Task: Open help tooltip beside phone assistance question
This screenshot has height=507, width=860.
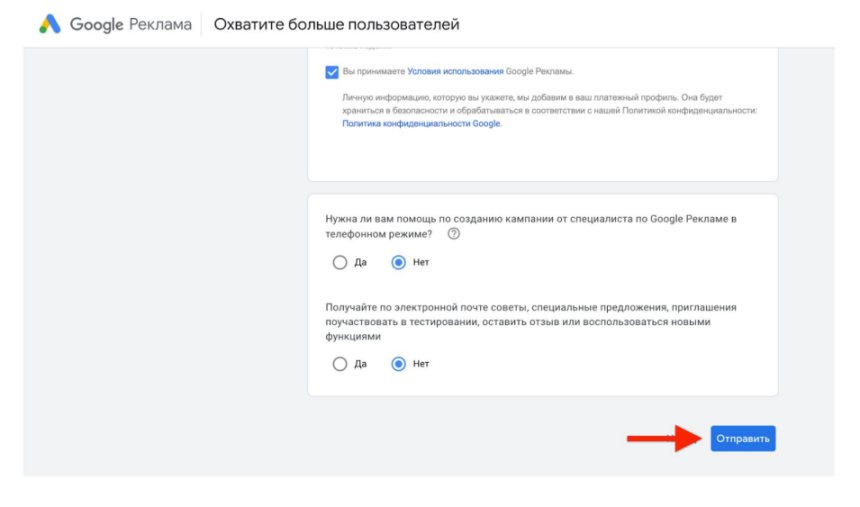Action: pyautogui.click(x=454, y=234)
